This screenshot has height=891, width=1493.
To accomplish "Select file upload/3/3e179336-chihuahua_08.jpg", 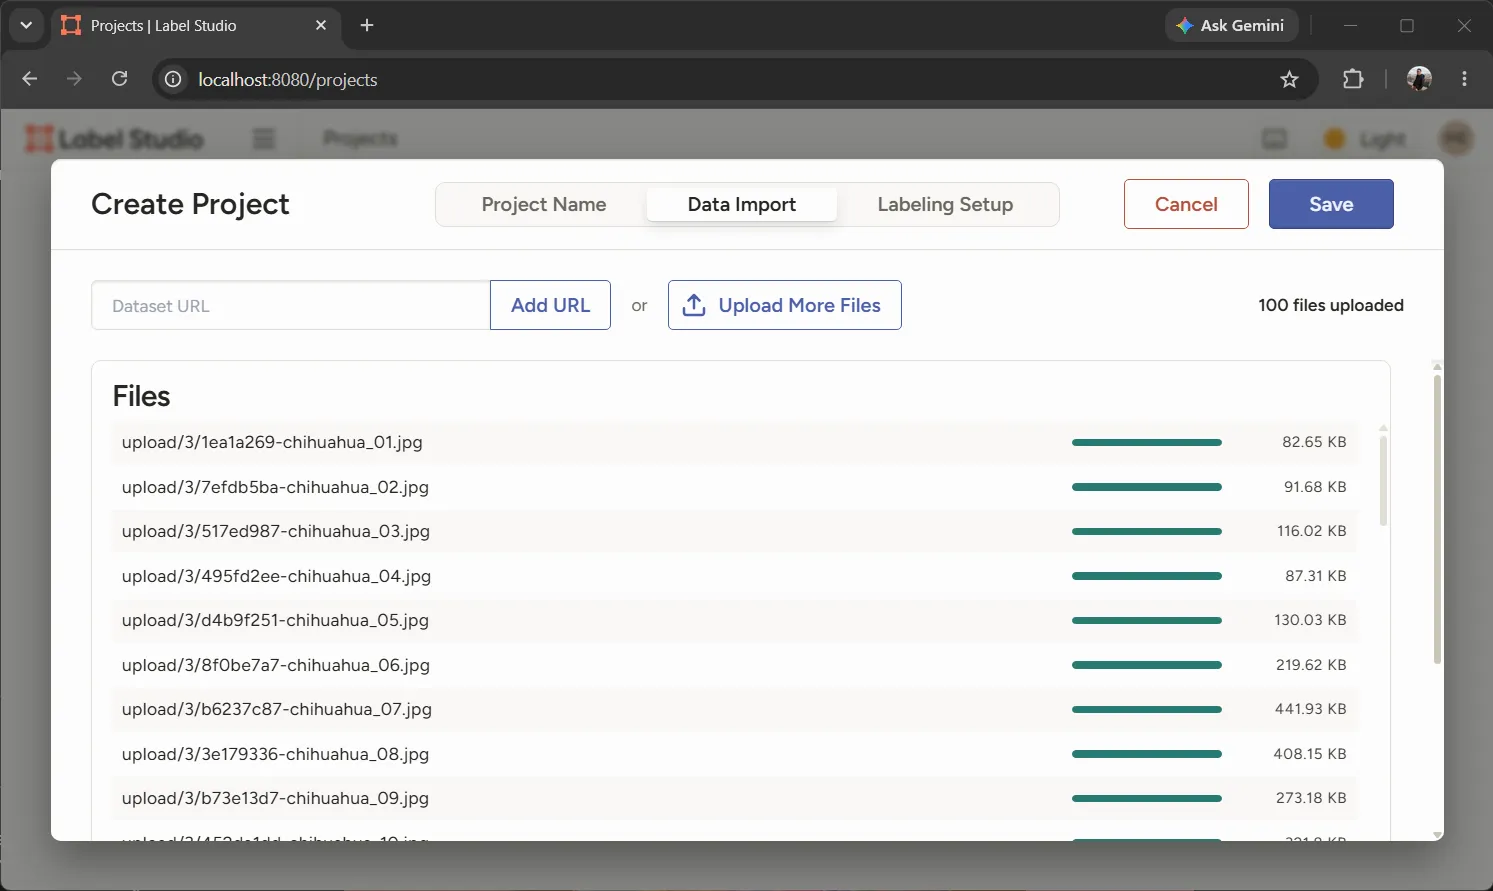I will click(x=735, y=754).
